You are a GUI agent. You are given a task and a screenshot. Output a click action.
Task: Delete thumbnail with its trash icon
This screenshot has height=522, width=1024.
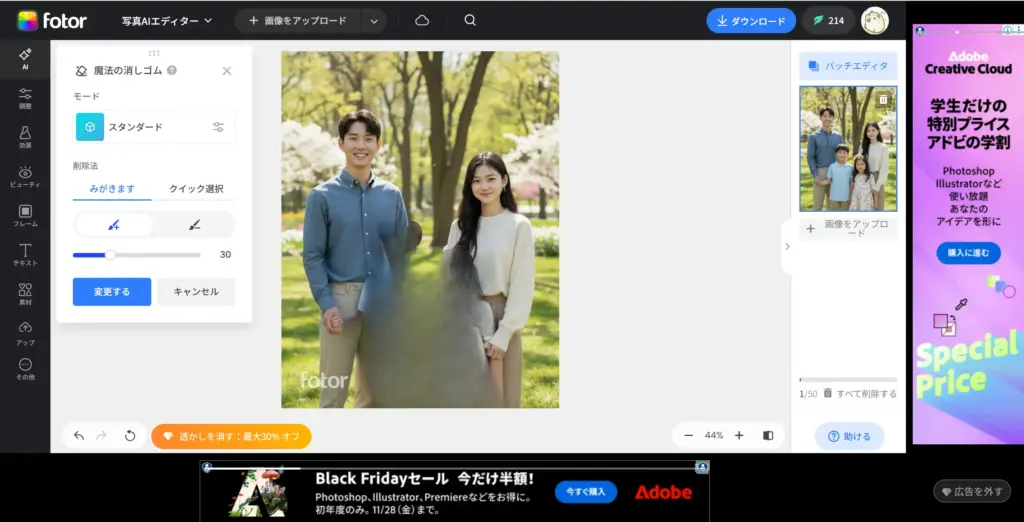click(x=883, y=100)
